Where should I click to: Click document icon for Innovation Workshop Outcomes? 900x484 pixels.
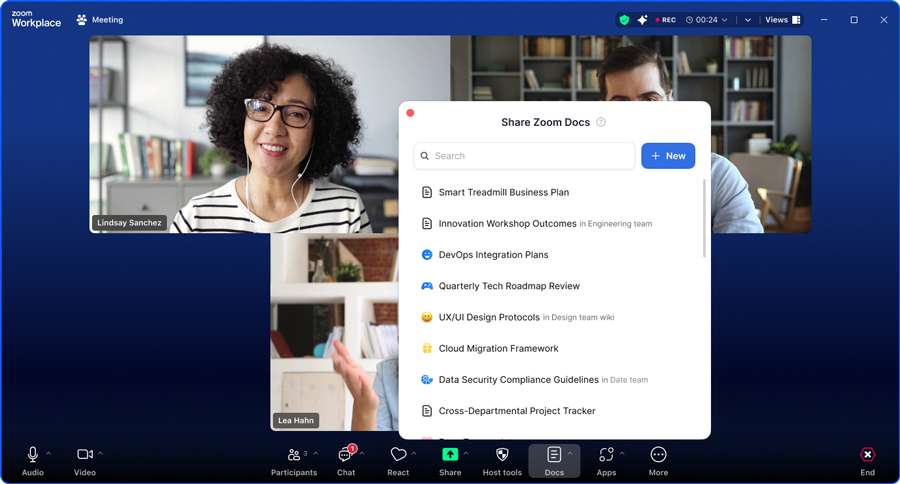pos(426,223)
